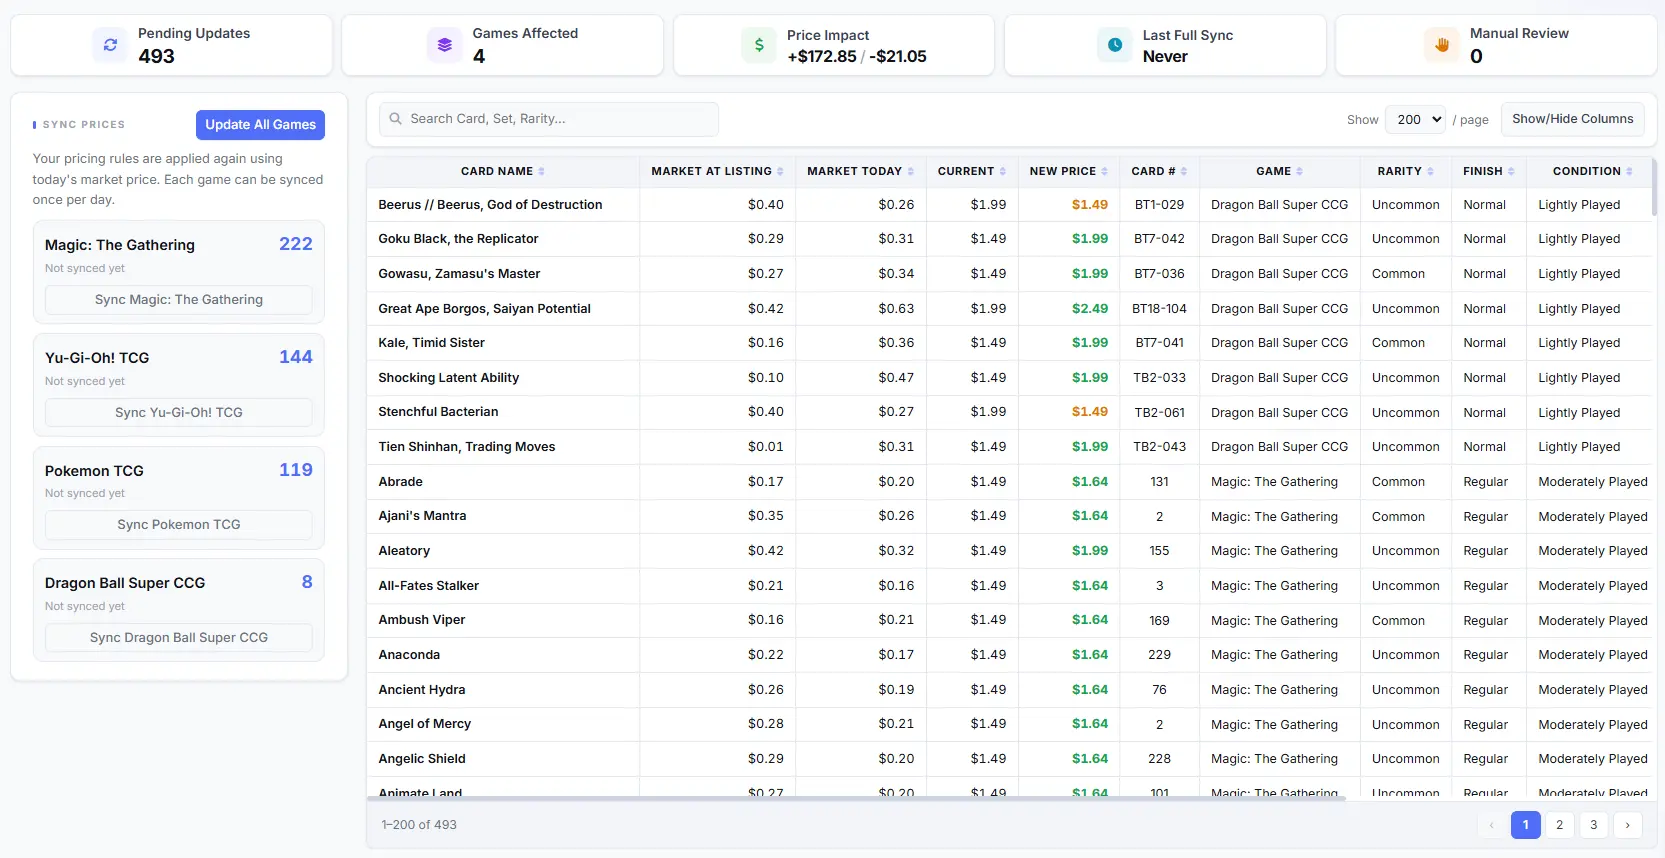Screen dimensions: 1665x858
Task: Click the search magnifier icon
Action: pos(396,119)
